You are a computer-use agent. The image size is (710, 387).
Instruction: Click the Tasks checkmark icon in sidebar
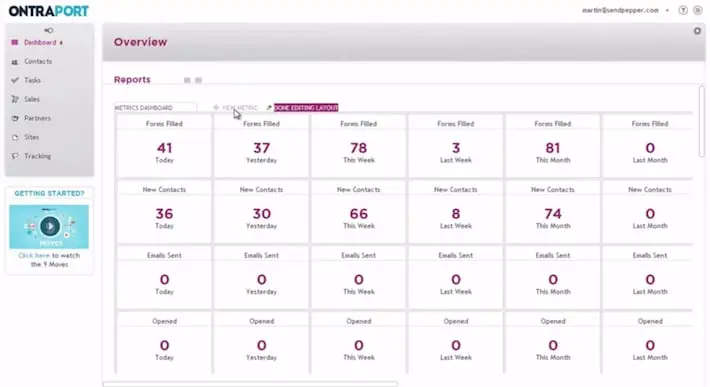click(14, 80)
